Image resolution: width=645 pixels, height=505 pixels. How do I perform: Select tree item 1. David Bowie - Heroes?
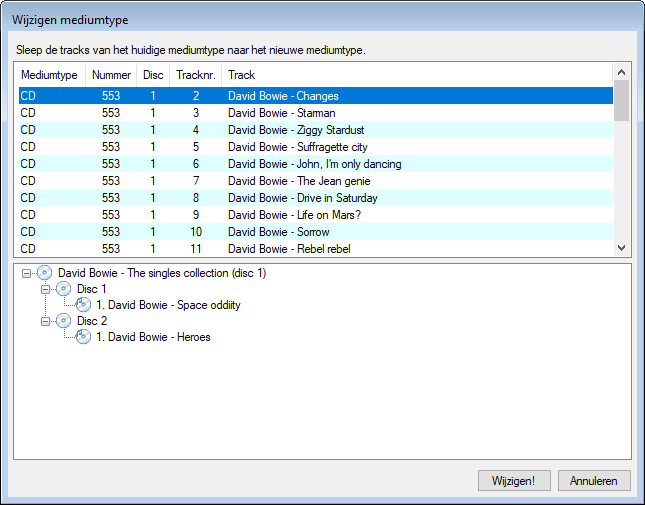(x=153, y=337)
